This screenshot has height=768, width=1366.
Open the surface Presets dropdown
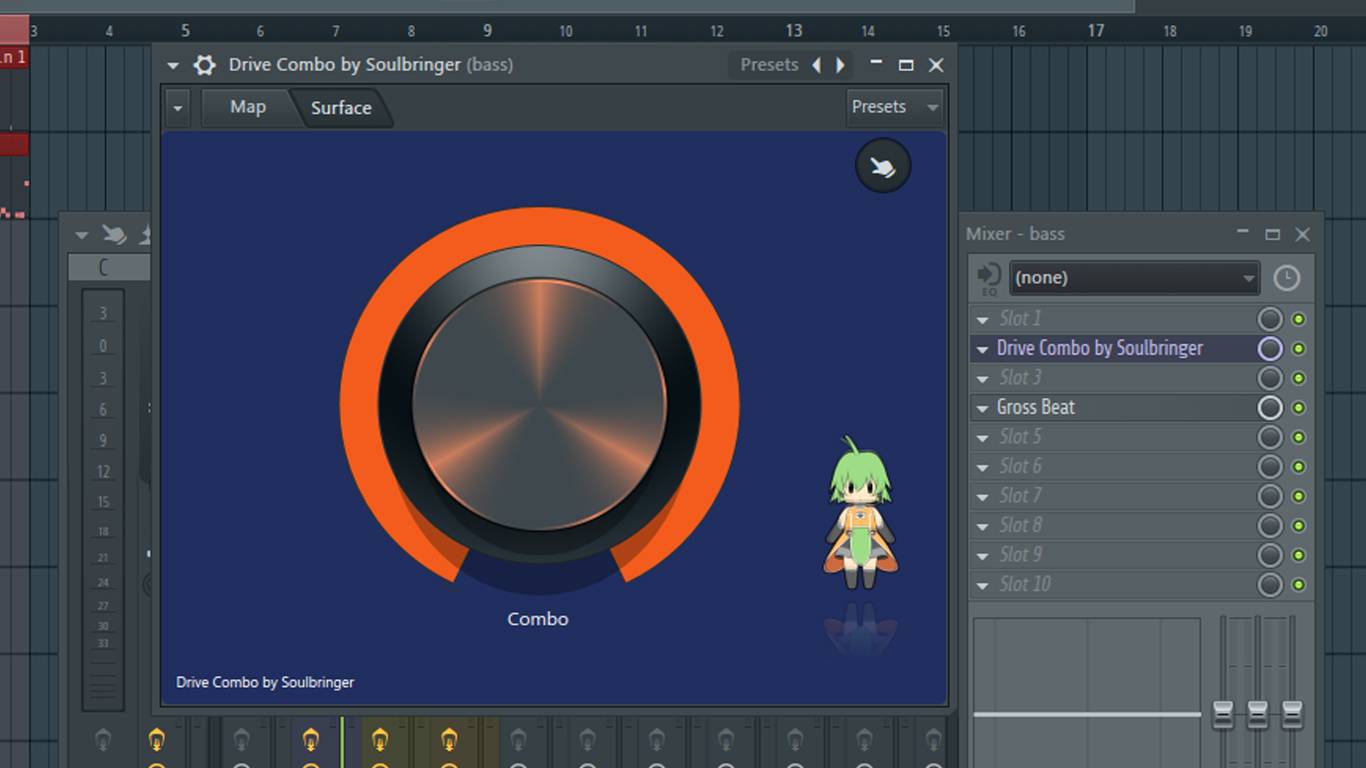pyautogui.click(x=894, y=107)
